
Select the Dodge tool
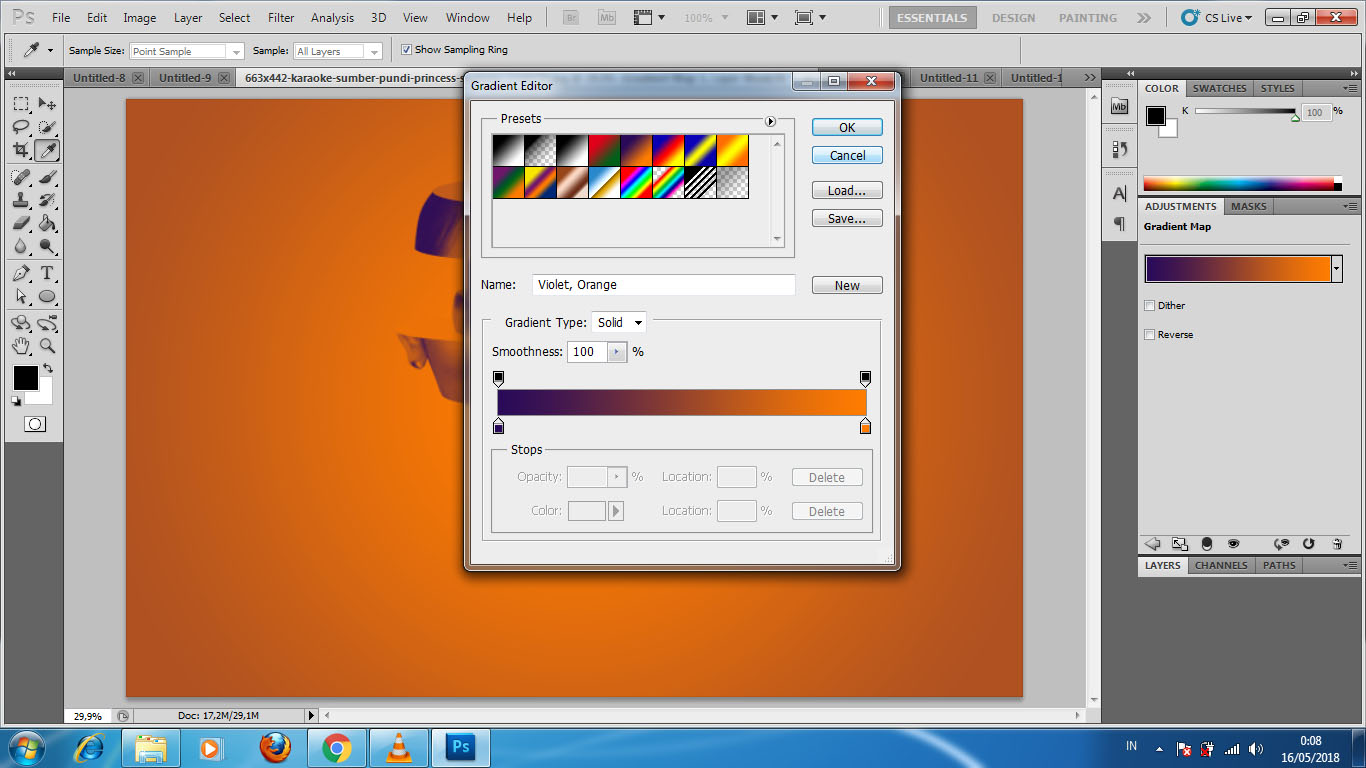(47, 246)
